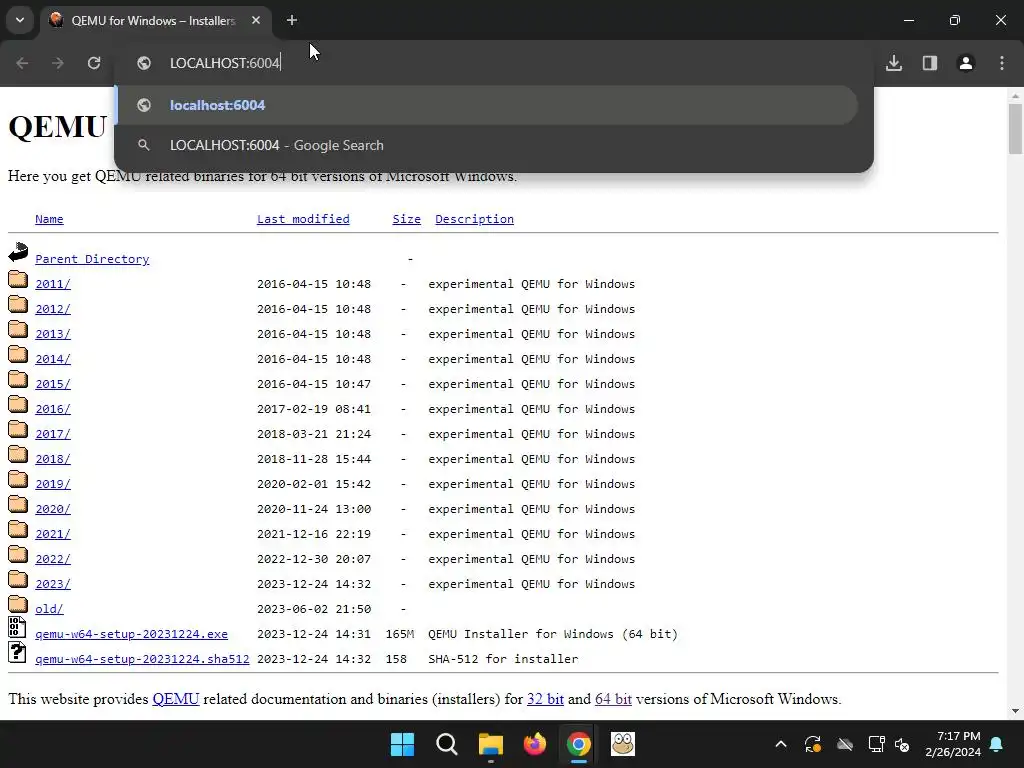
Task: Close the QEMU for Windows tab
Action: [x=256, y=20]
